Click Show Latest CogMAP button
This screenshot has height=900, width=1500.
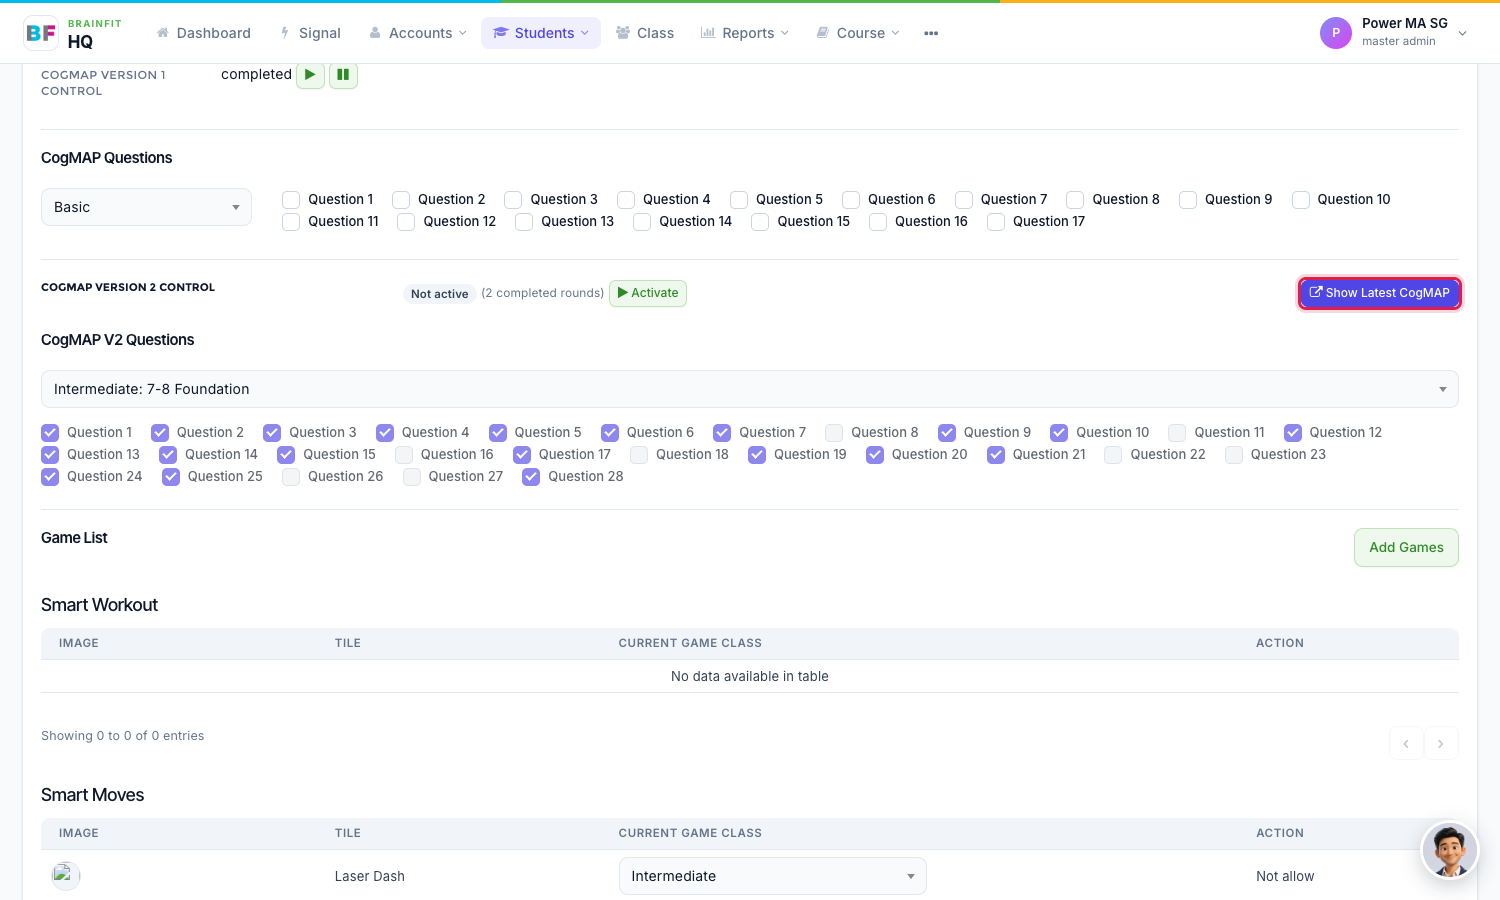click(1379, 293)
